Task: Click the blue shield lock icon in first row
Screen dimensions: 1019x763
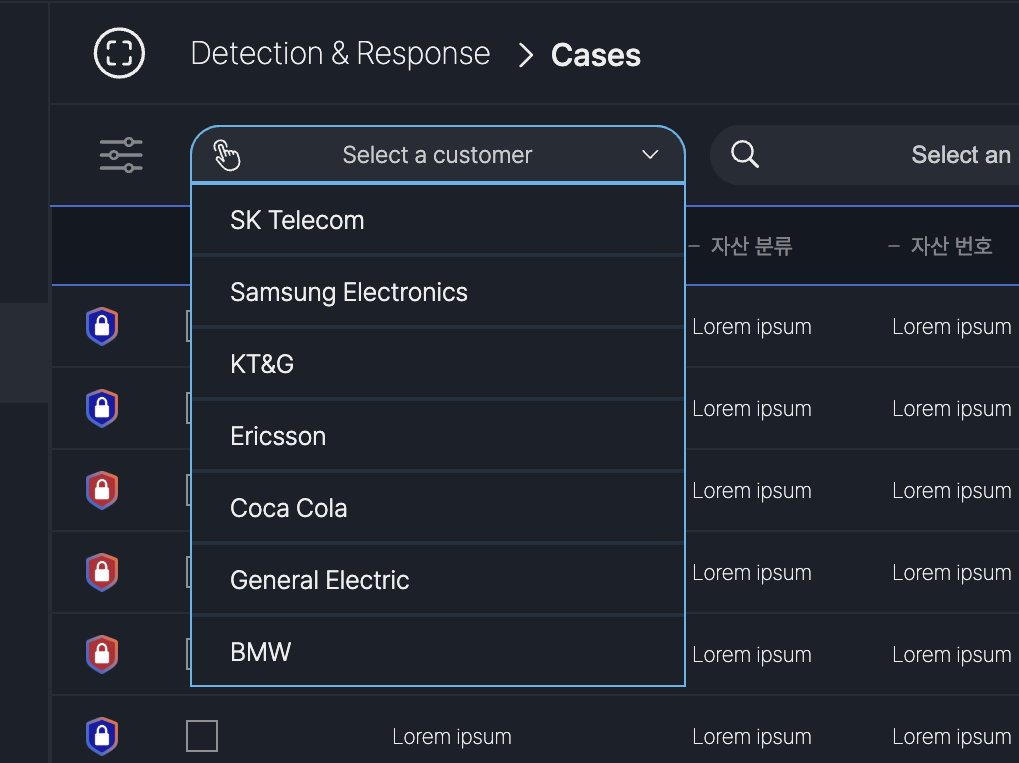Action: [101, 327]
